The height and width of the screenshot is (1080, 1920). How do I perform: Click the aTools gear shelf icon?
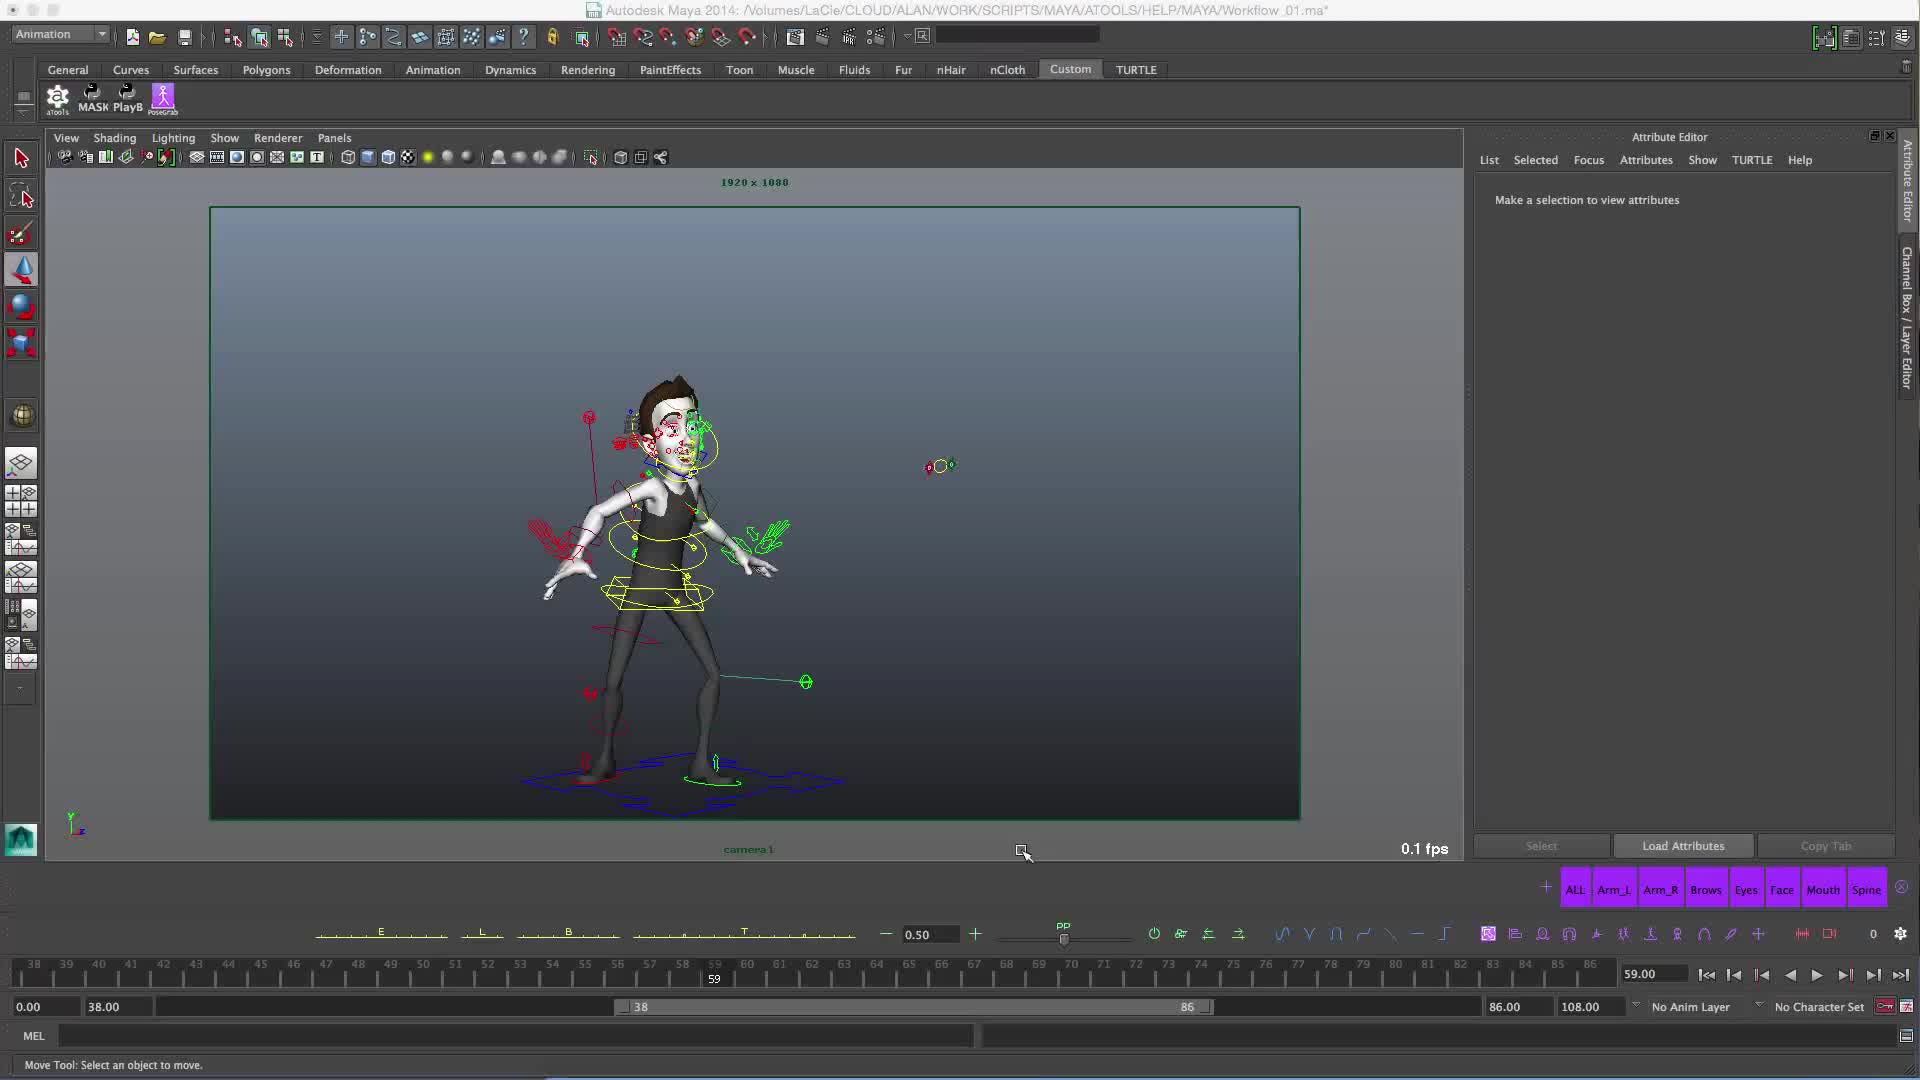[58, 98]
